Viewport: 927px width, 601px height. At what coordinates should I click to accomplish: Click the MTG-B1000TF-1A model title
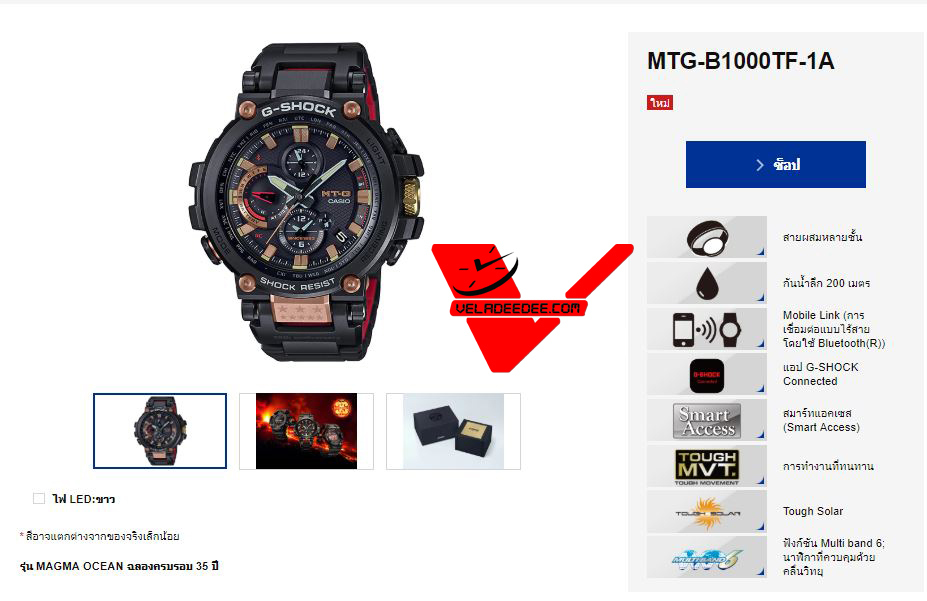click(x=741, y=61)
